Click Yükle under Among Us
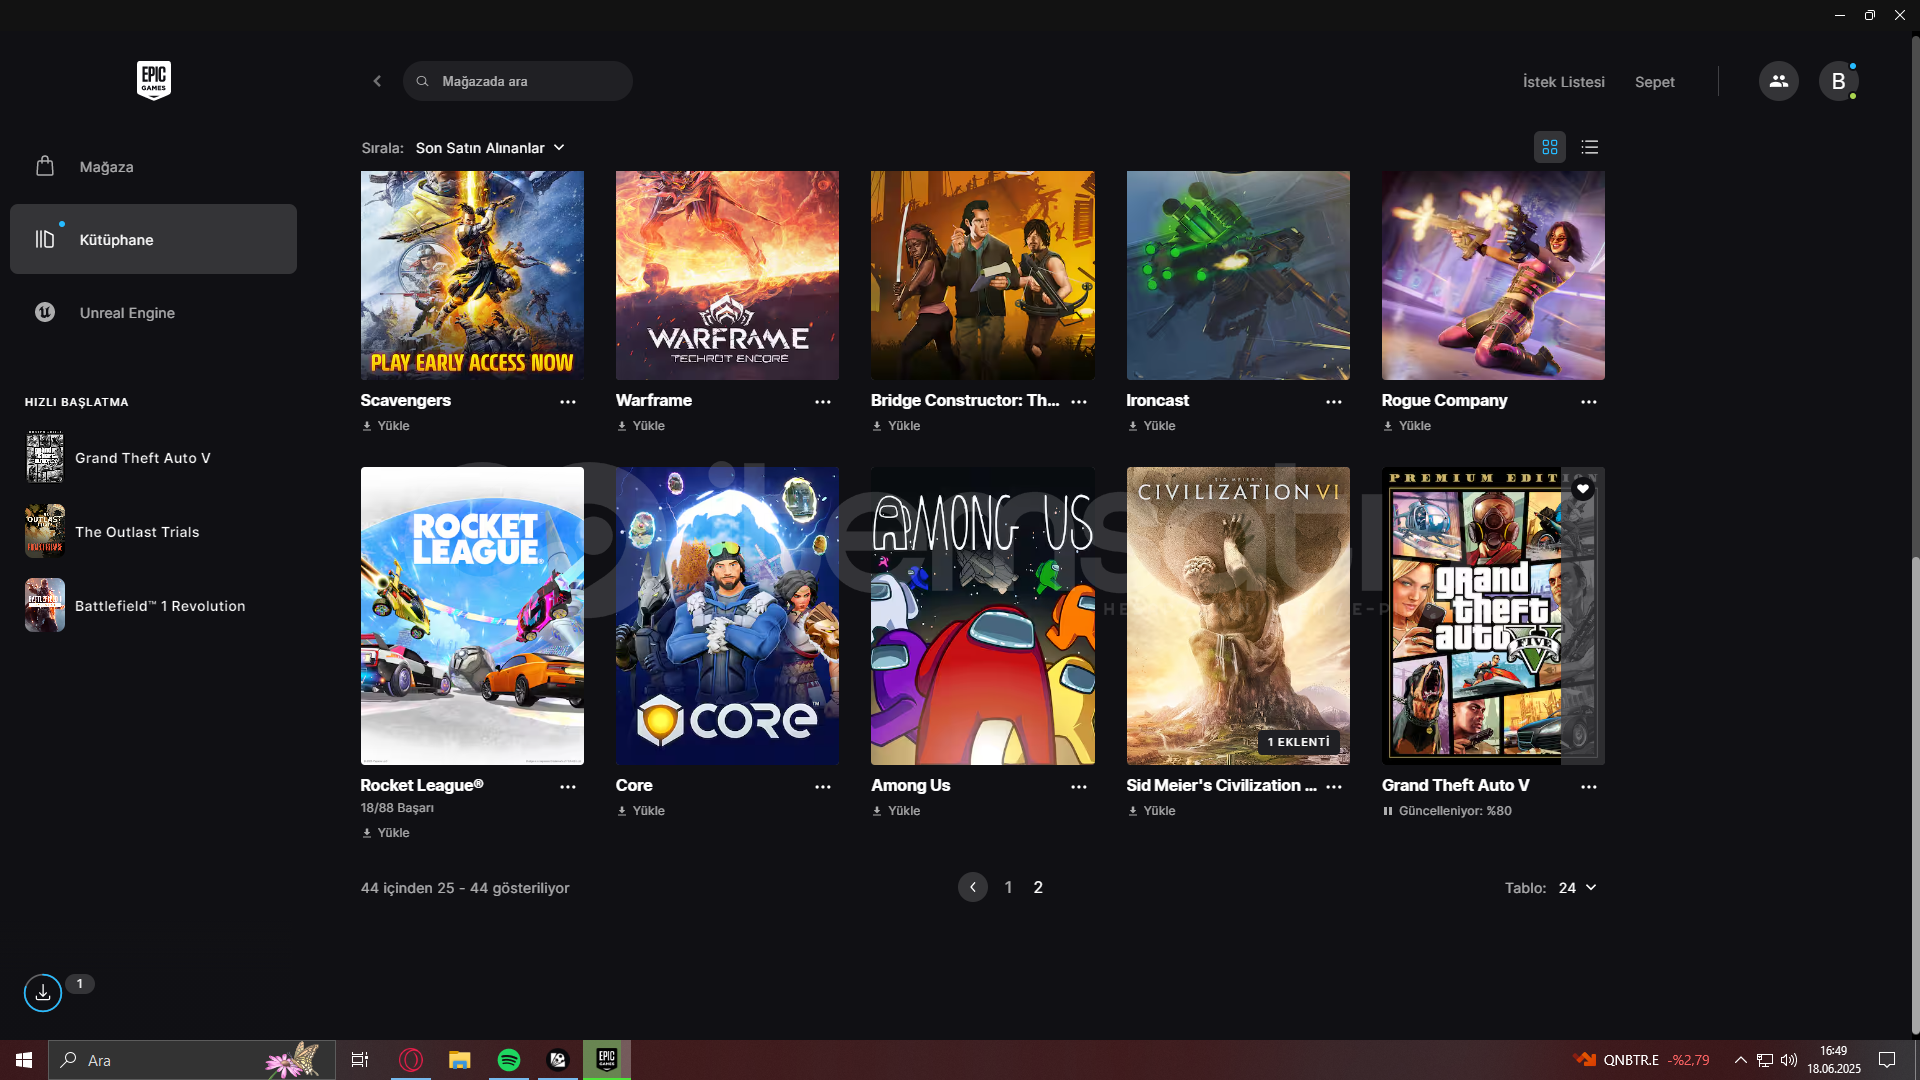The width and height of the screenshot is (1920, 1080). pos(896,811)
